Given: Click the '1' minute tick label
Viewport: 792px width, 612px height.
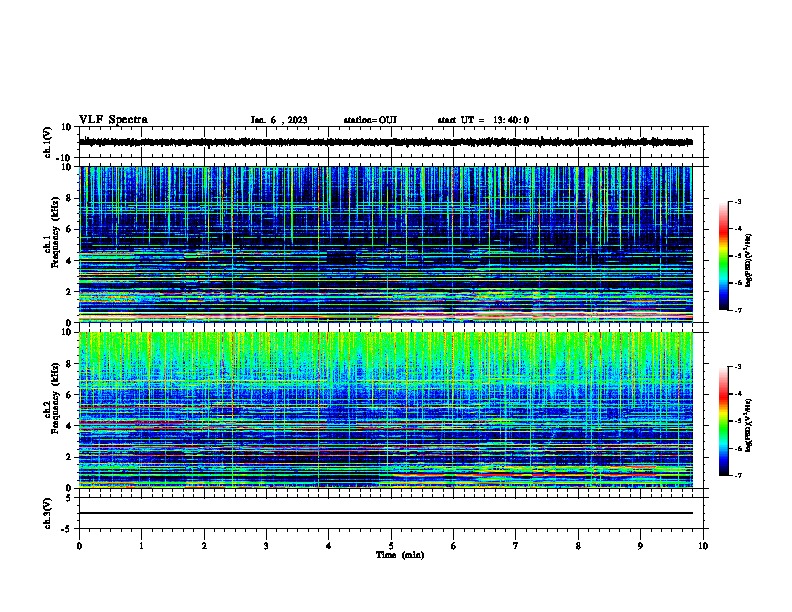Looking at the screenshot, I should tap(141, 546).
